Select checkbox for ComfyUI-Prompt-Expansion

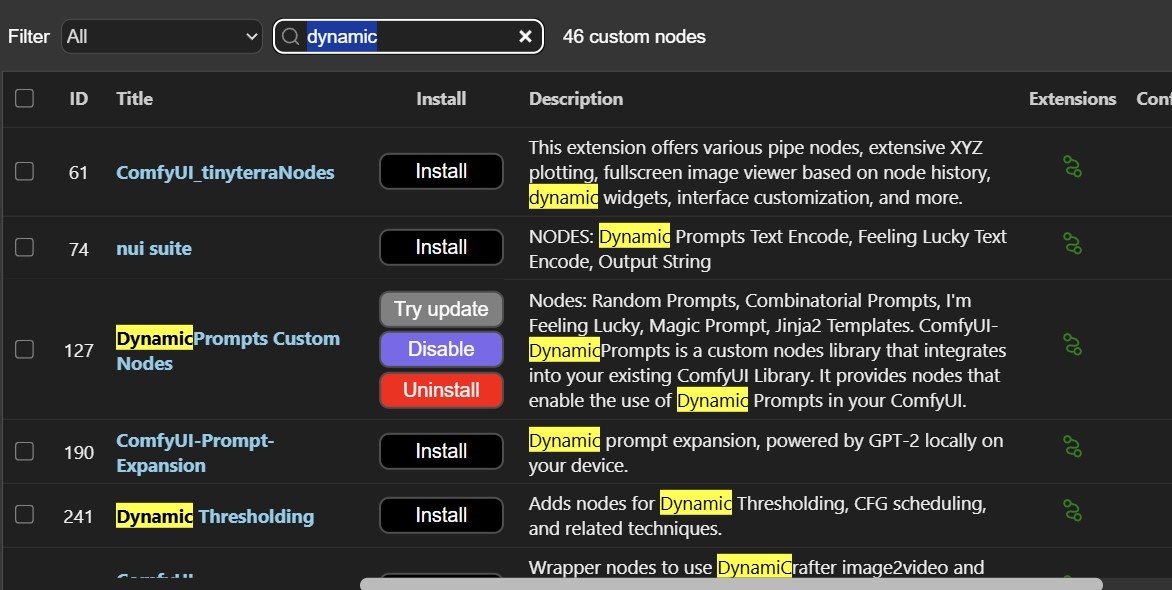pos(25,451)
